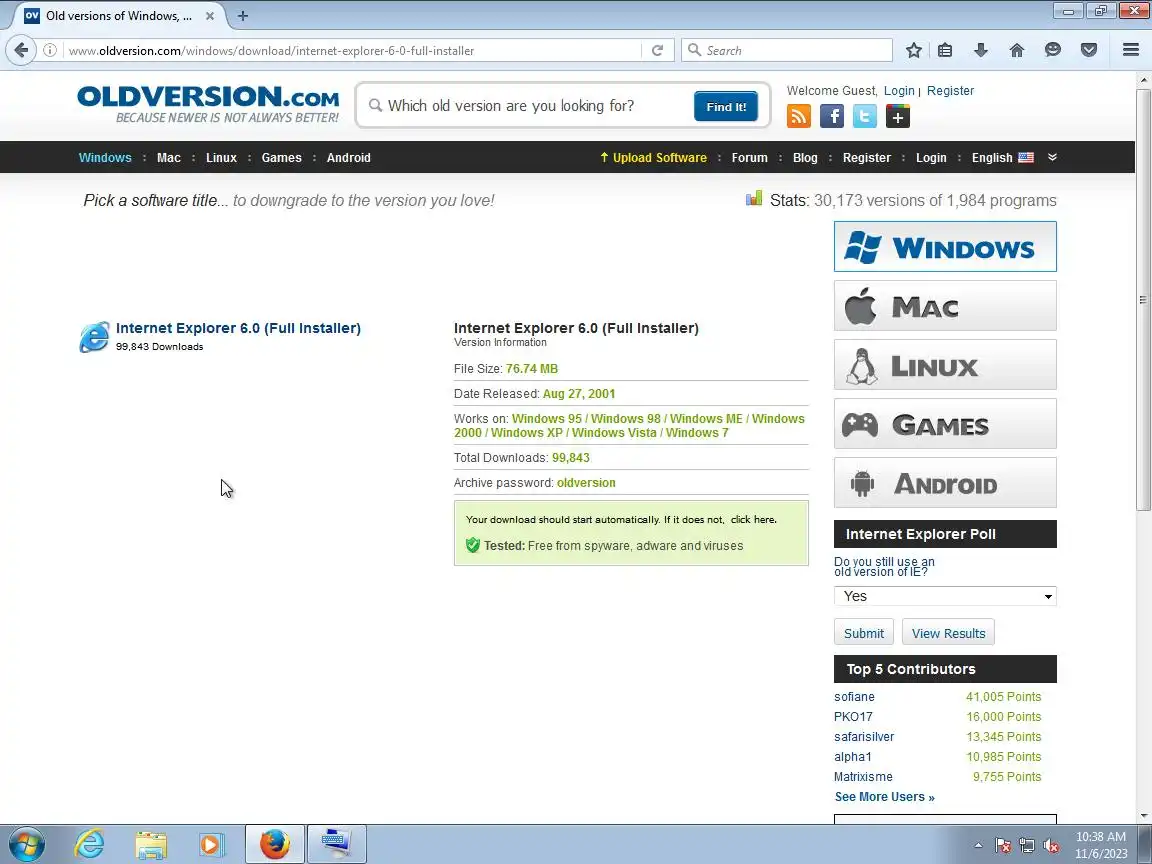Open the network tray icon

pyautogui.click(x=1027, y=846)
